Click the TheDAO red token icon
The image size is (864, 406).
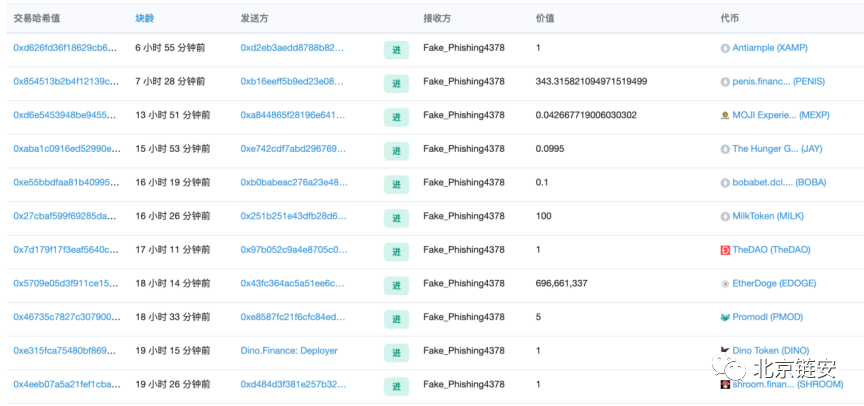point(725,250)
